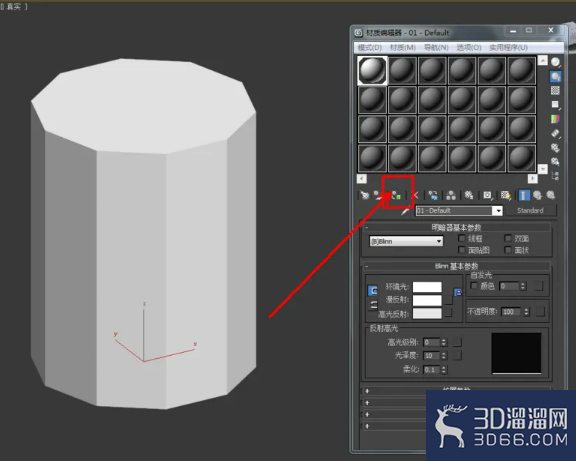Open material editor Options icon
The height and width of the screenshot is (461, 576).
click(x=555, y=148)
